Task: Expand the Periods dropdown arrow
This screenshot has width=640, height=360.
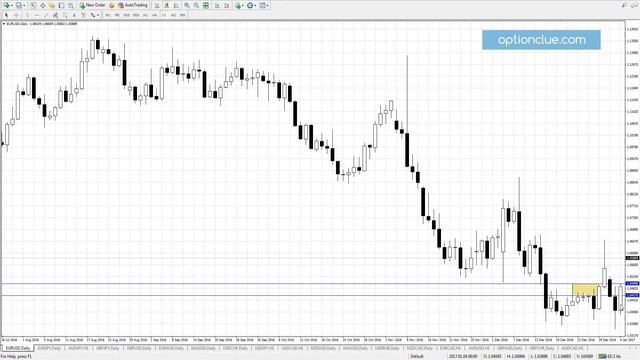Action: (x=256, y=5)
